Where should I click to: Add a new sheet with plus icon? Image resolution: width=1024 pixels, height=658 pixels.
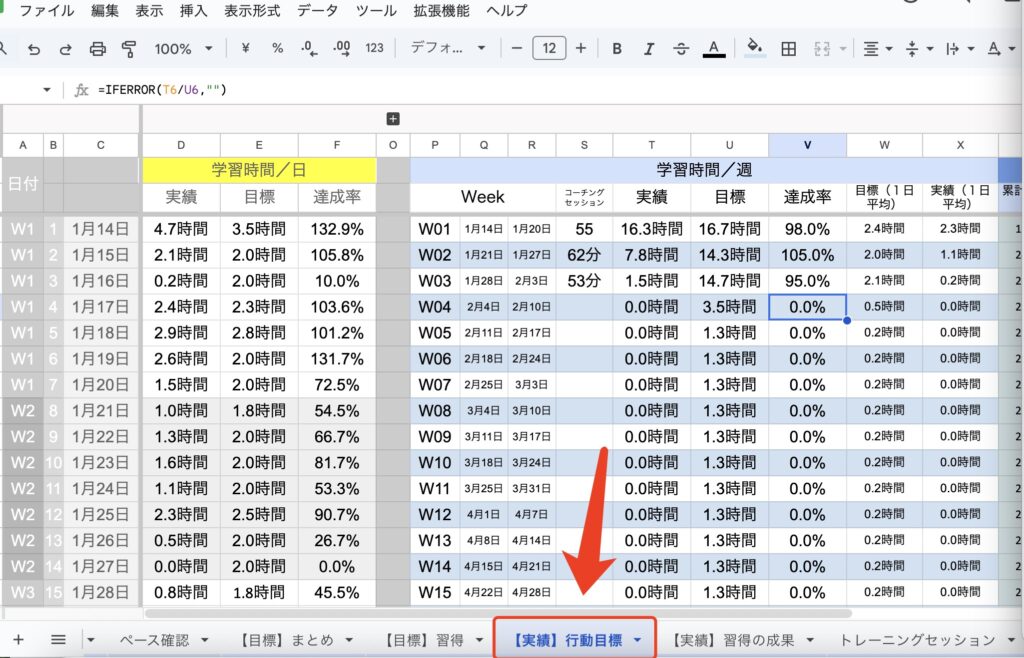pyautogui.click(x=18, y=639)
